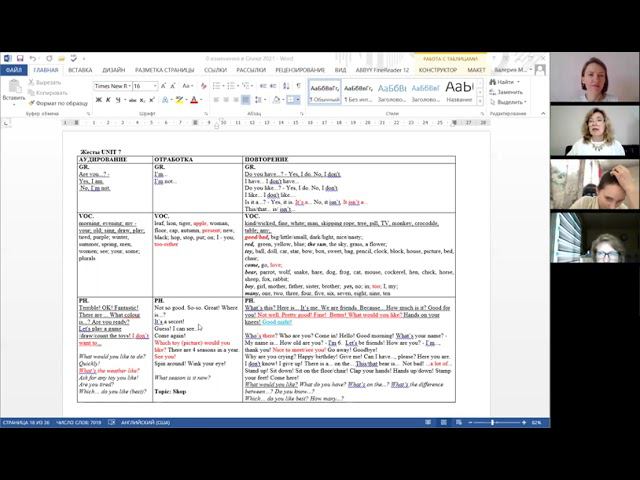The image size is (640, 480).
Task: Toggle Center paragraph alignment
Action: click(x=226, y=100)
